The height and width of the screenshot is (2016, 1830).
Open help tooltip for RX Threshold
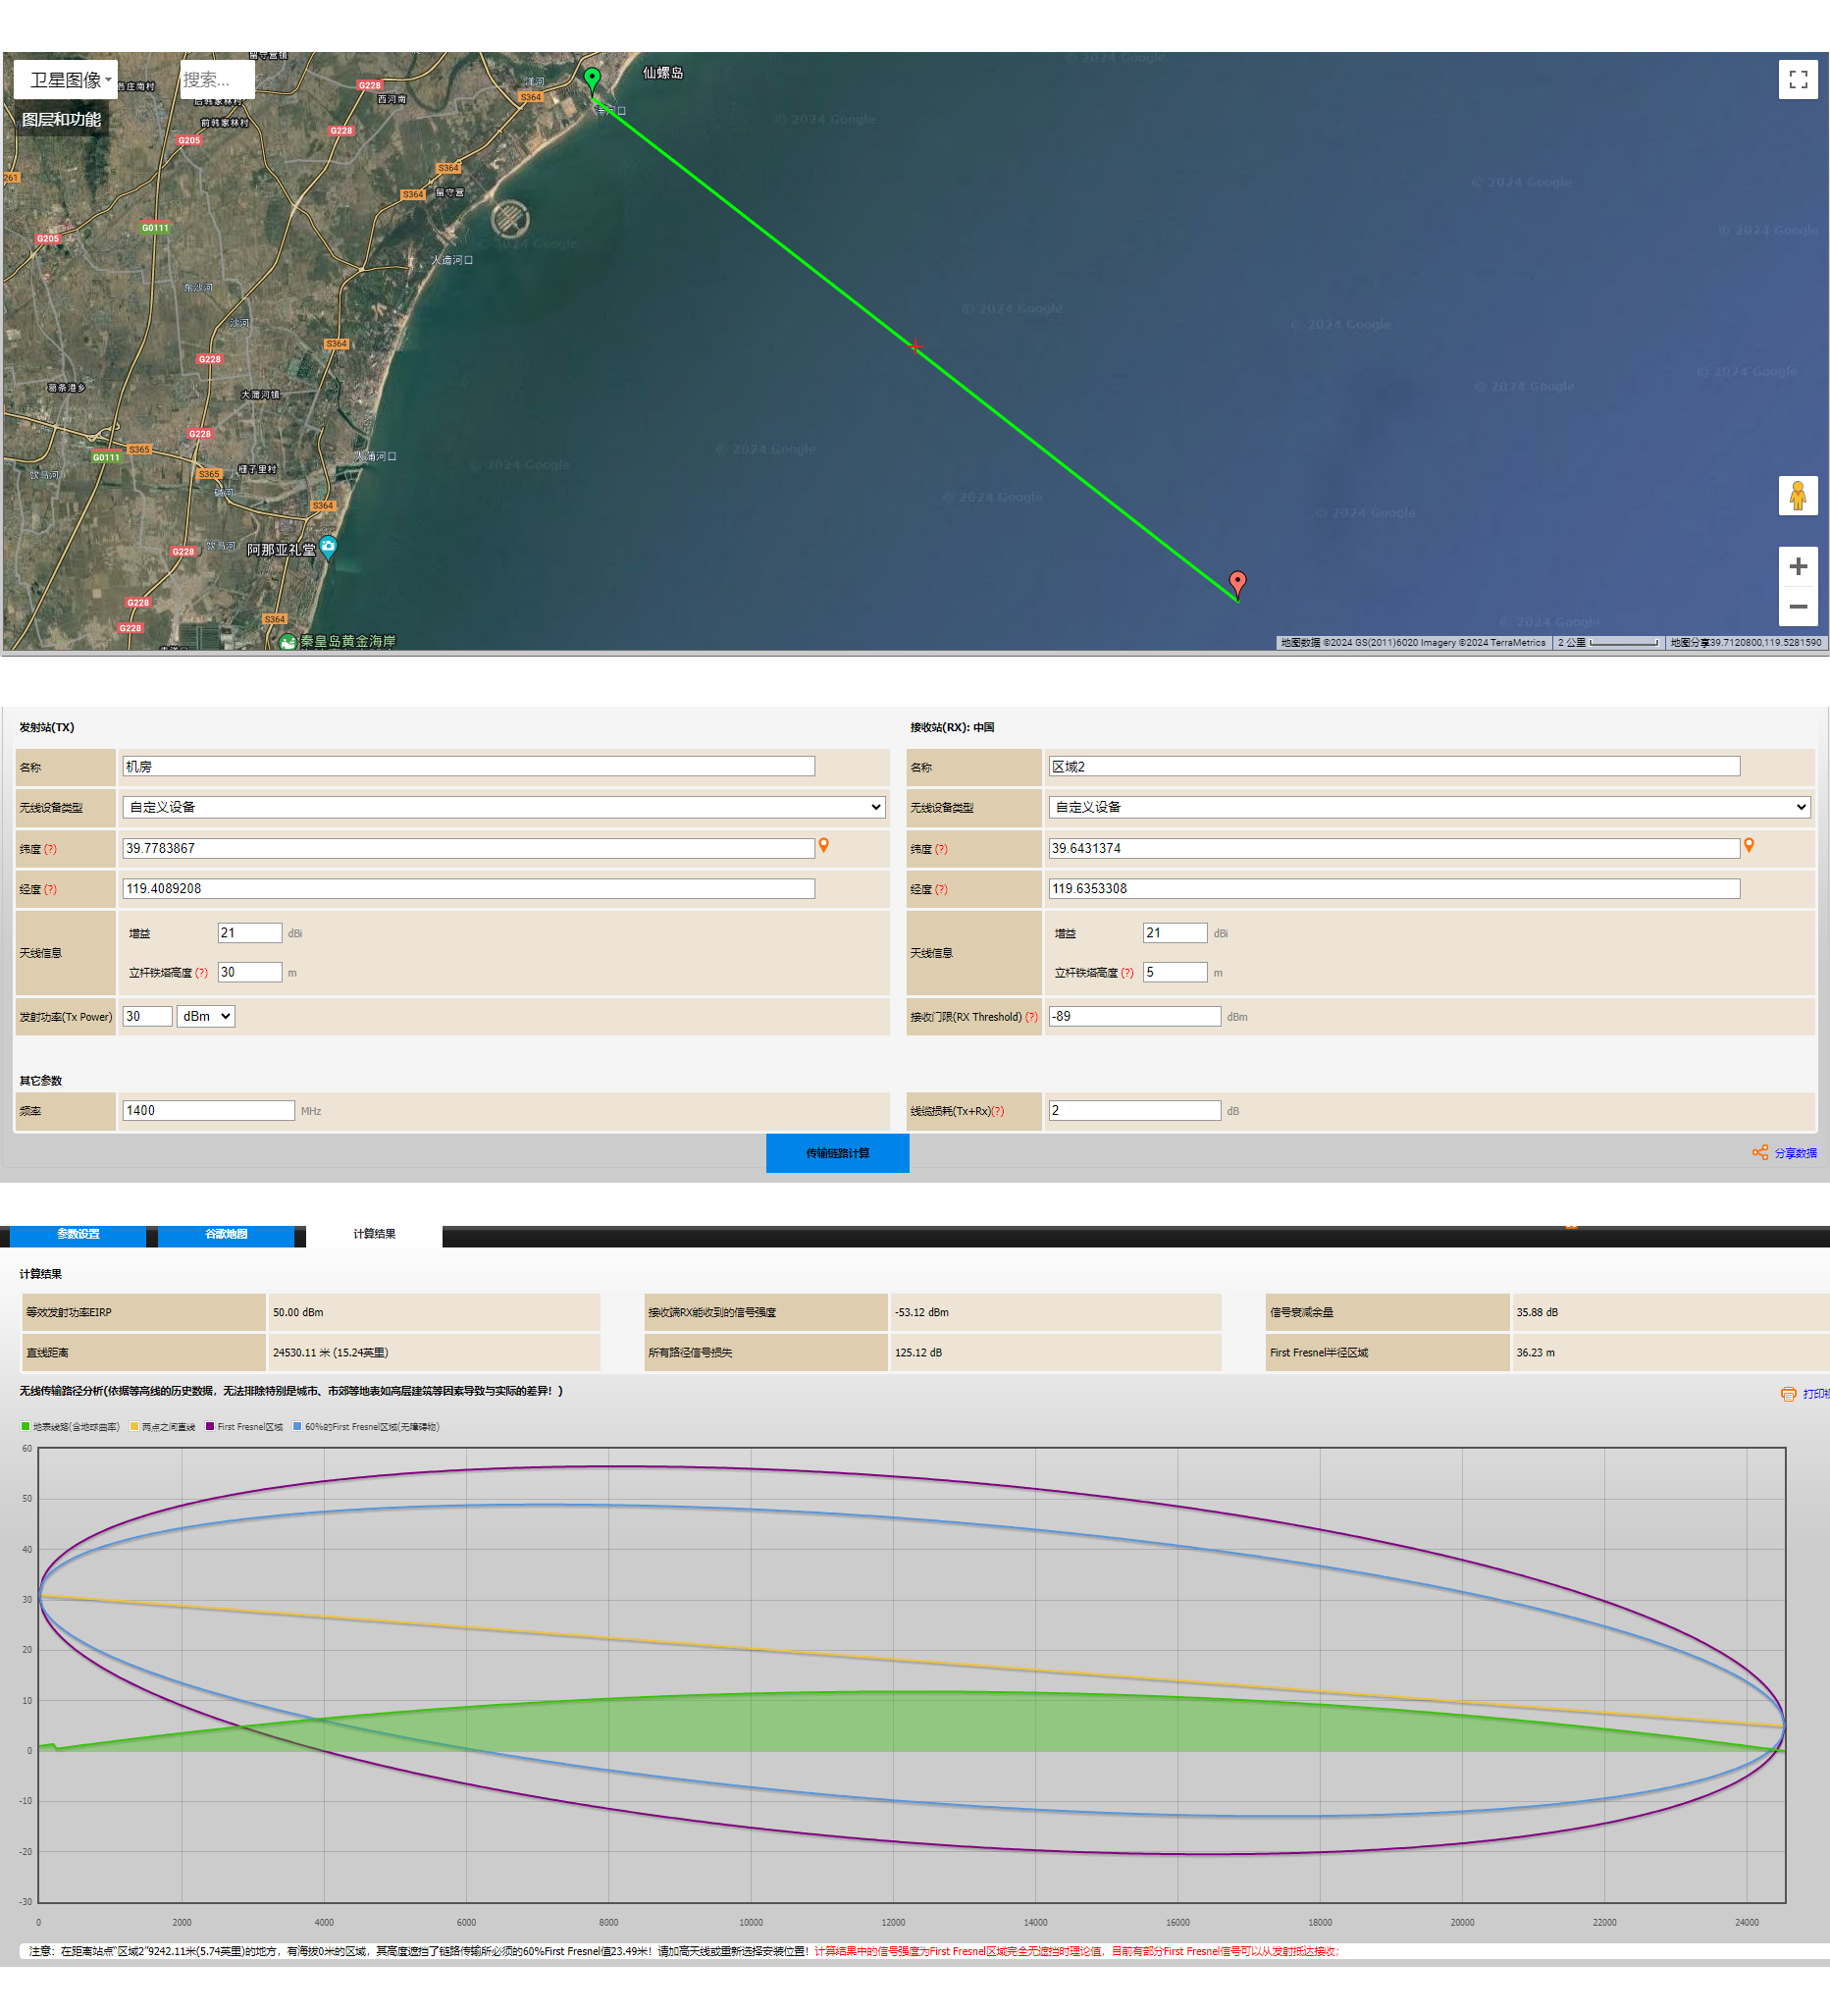(x=1031, y=1017)
